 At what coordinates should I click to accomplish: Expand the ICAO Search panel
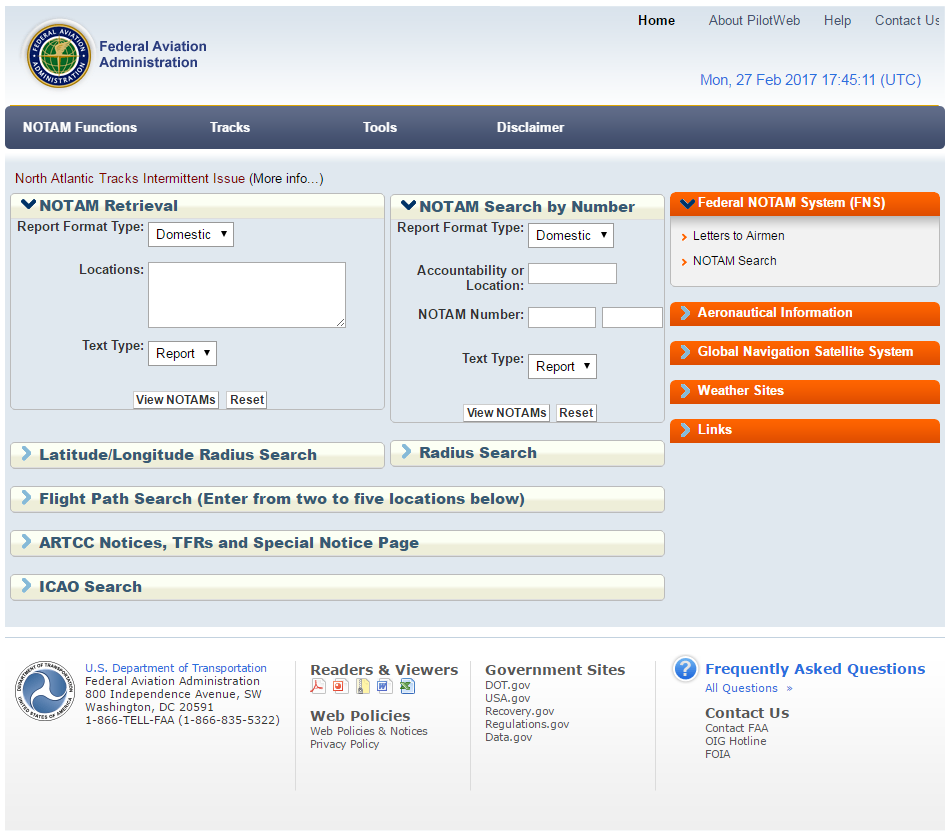coord(337,587)
